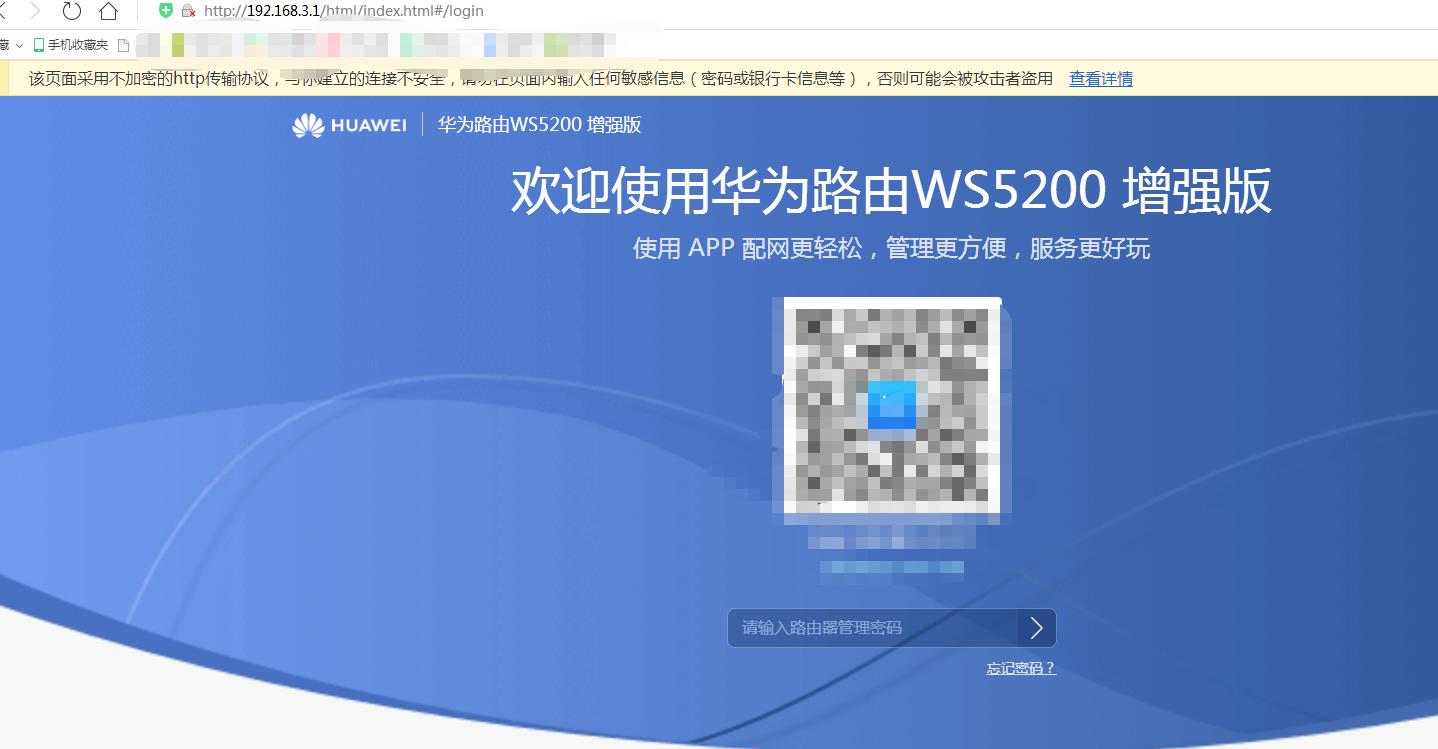
Task: Click the page refresh icon
Action: point(70,12)
